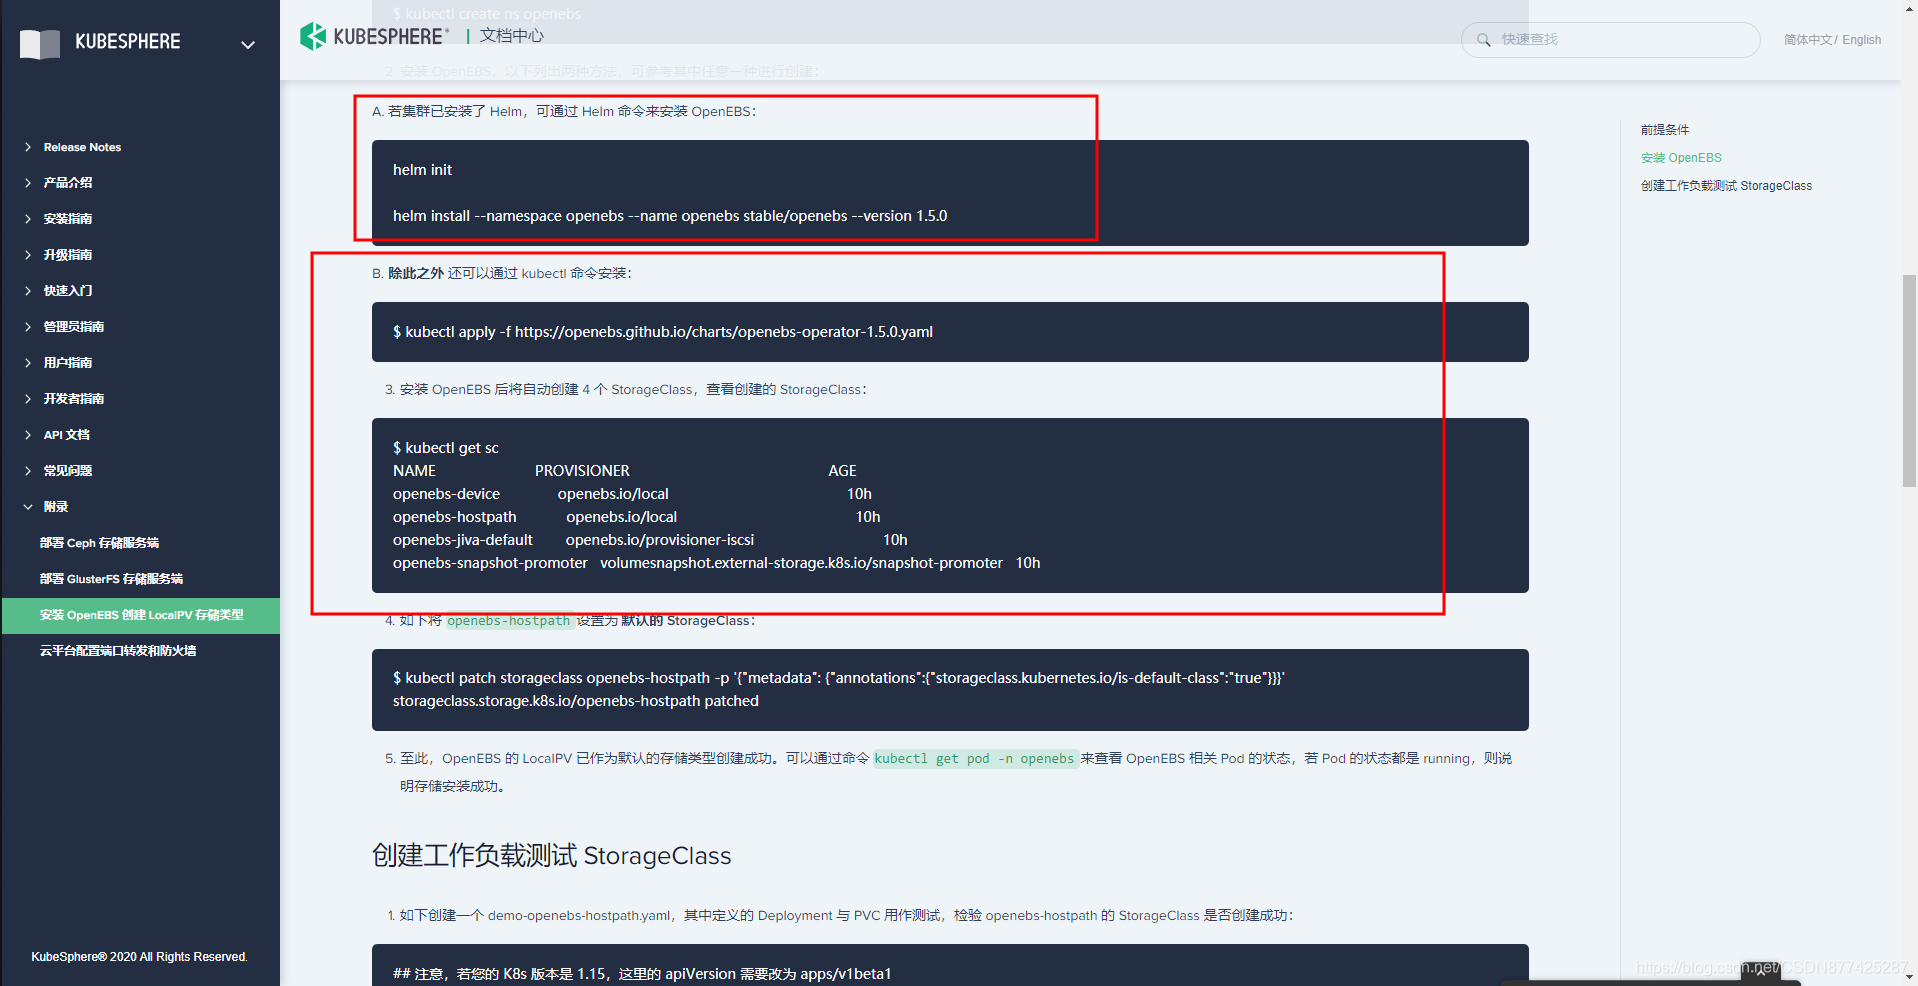Open 部署 GlusterFS 存储服务端 page
Screen dimensions: 1918x986
tap(111, 579)
